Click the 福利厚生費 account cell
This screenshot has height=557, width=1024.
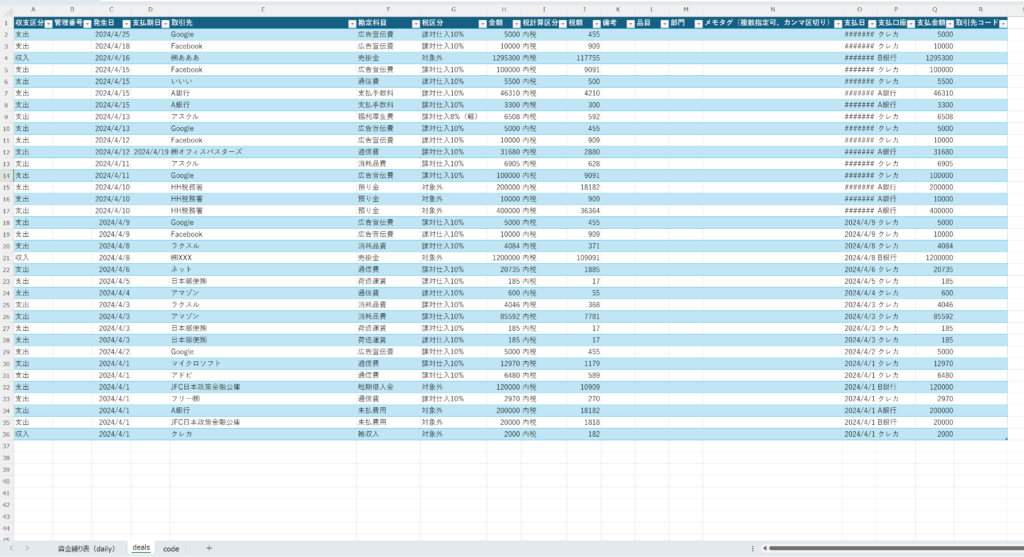388,117
